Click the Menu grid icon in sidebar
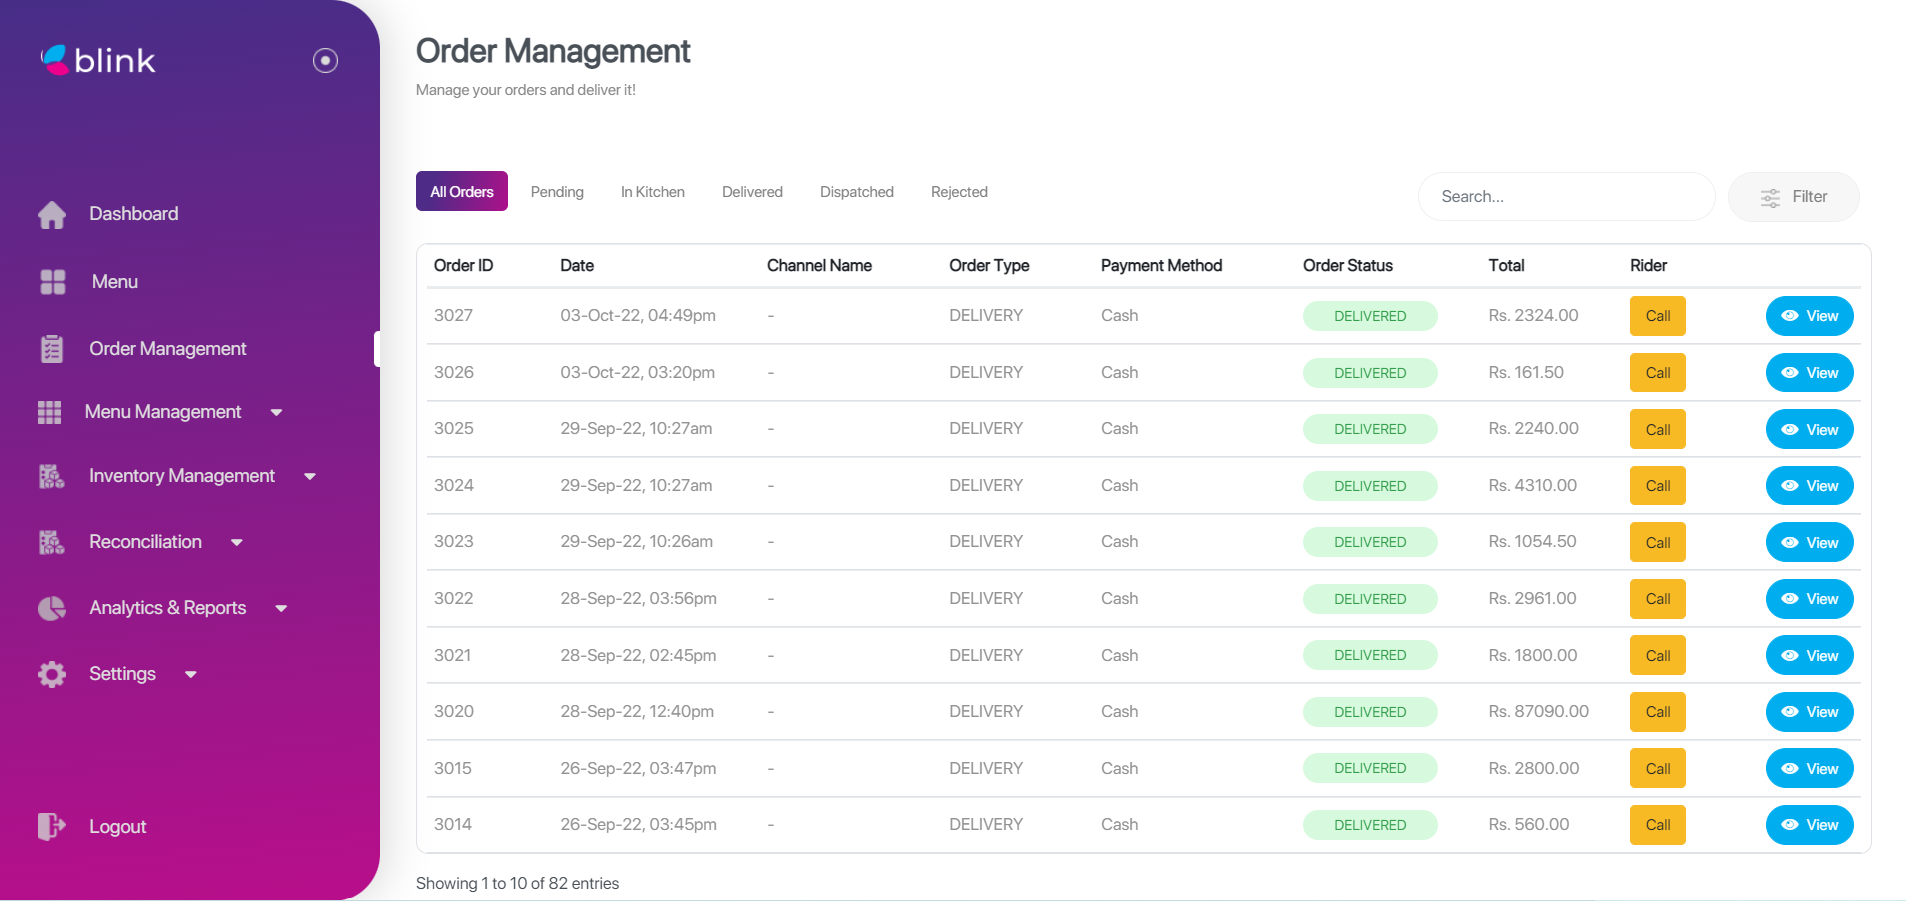Screen dimensions: 1906x901 click(51, 282)
